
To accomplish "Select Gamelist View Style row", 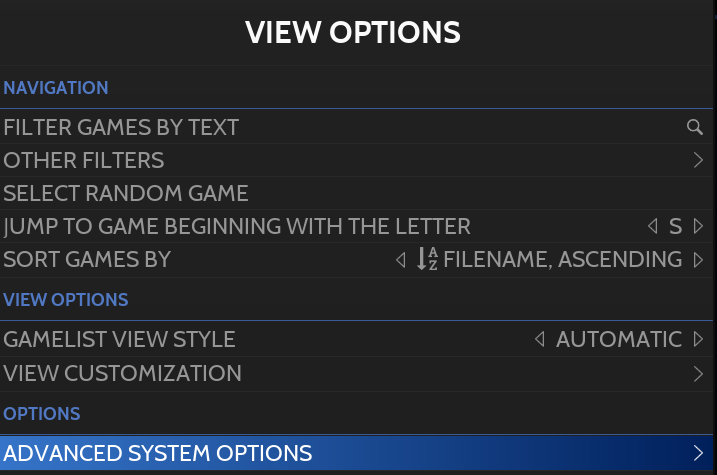I will [119, 340].
